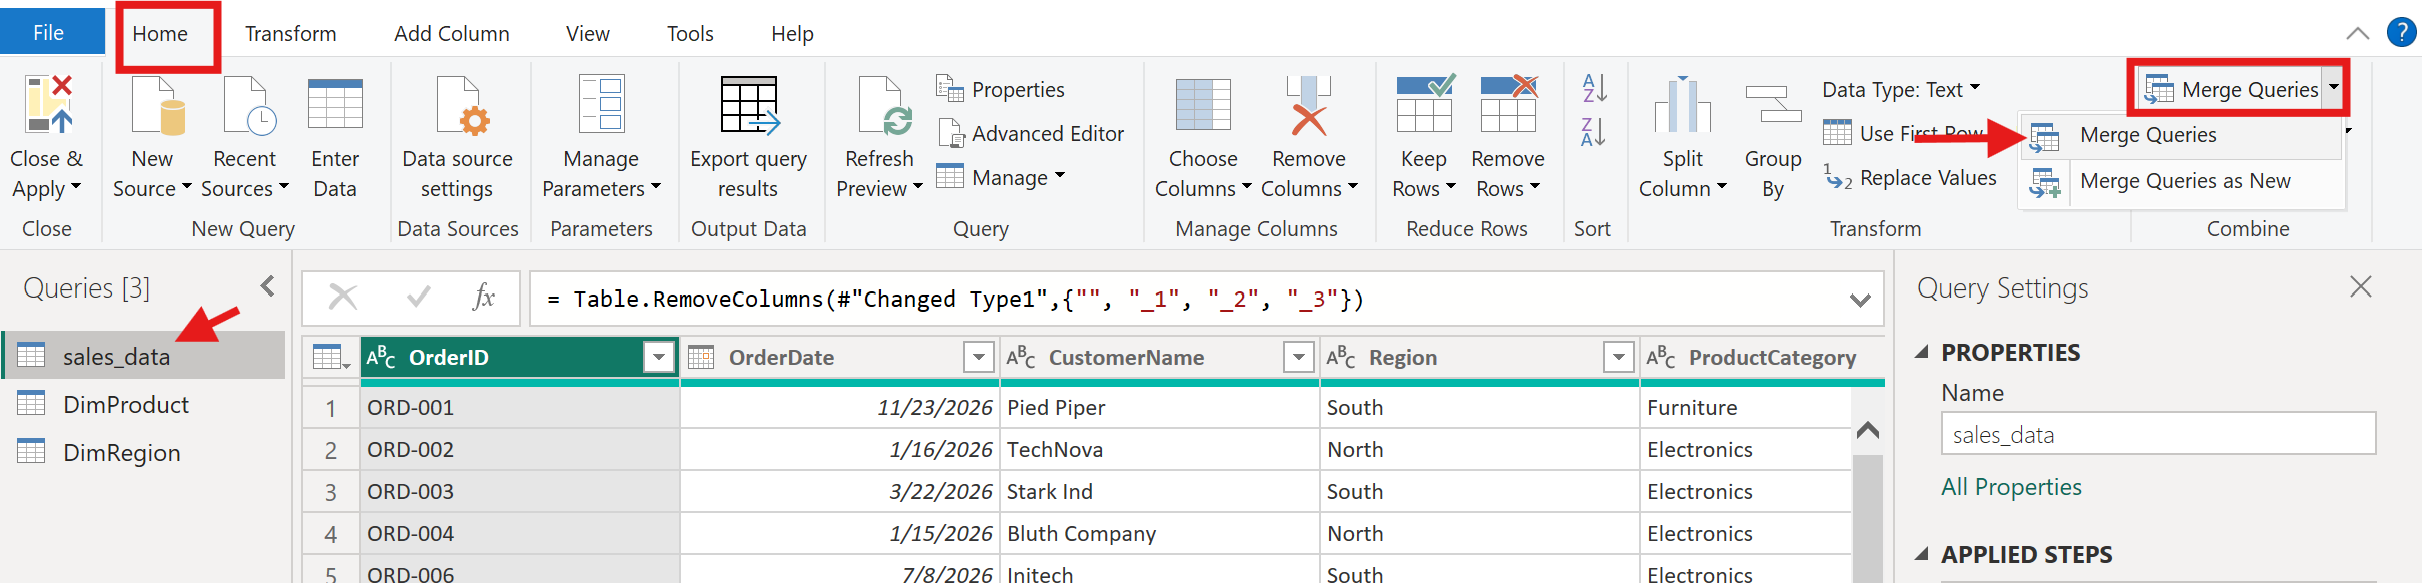Select the Bluth Company cell
Screen dimensions: 2422x583
tap(1160, 533)
